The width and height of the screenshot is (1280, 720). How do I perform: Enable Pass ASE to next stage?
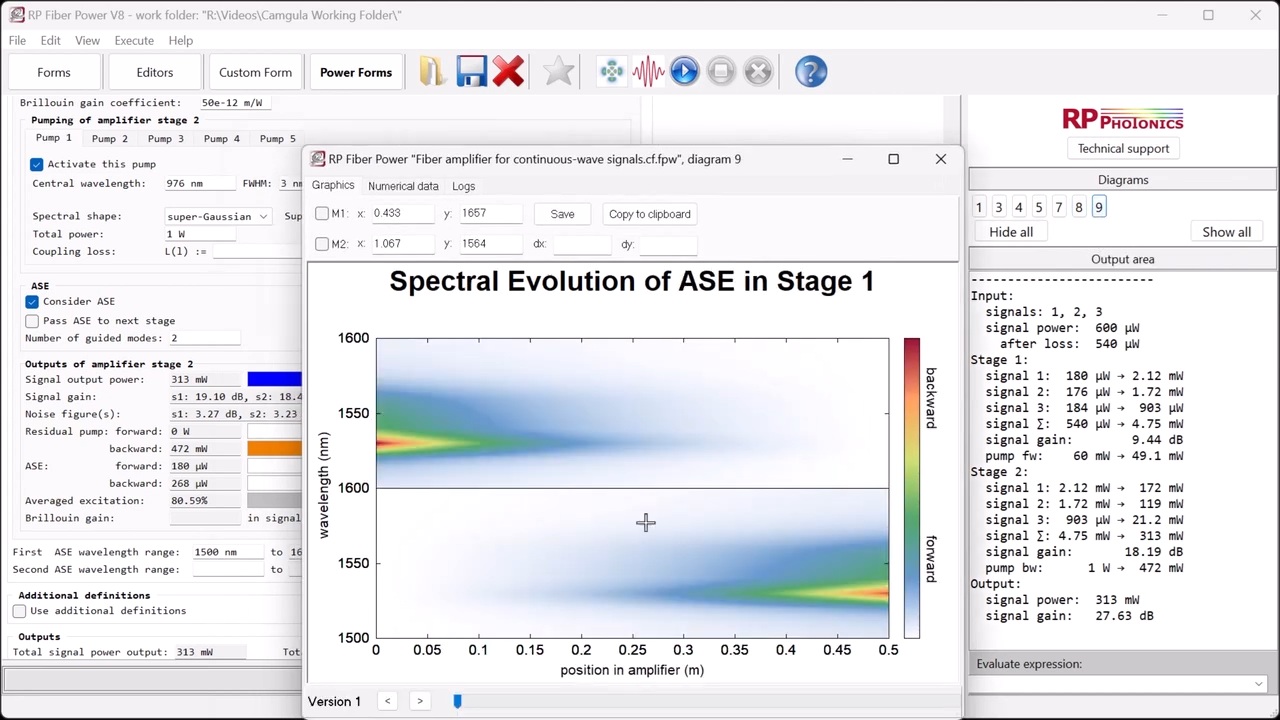pos(32,321)
